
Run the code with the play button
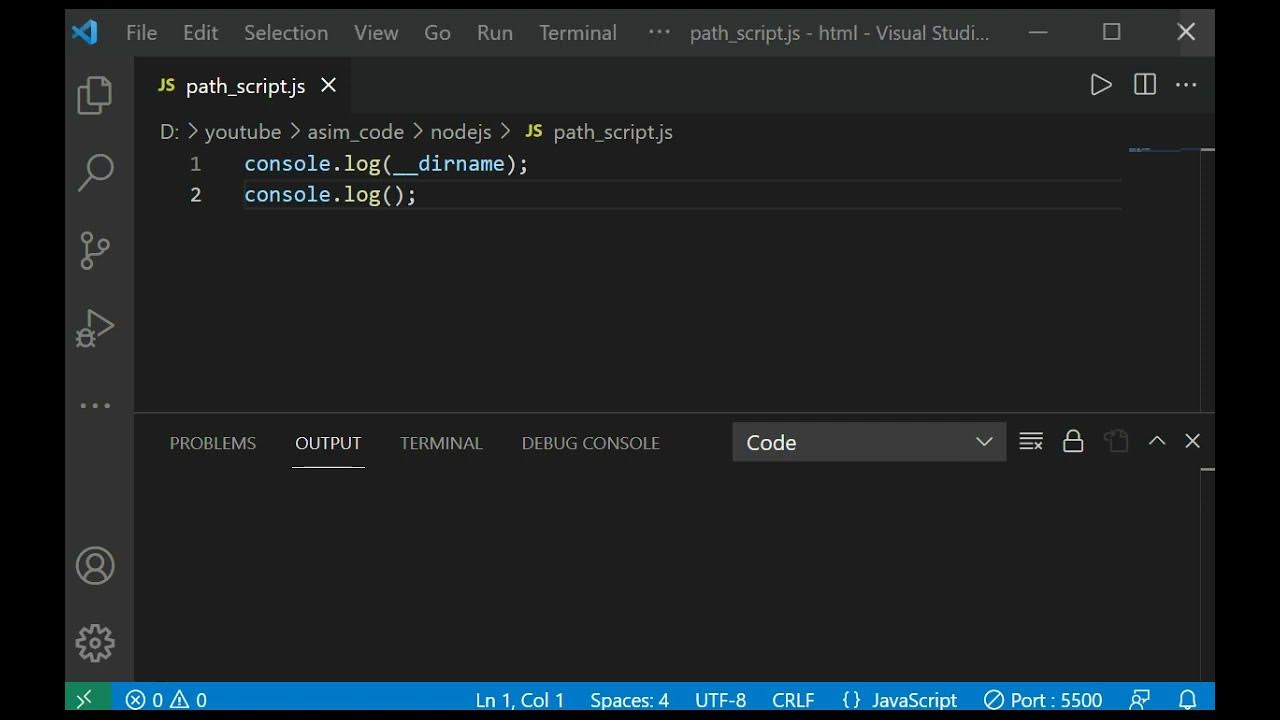[1101, 85]
